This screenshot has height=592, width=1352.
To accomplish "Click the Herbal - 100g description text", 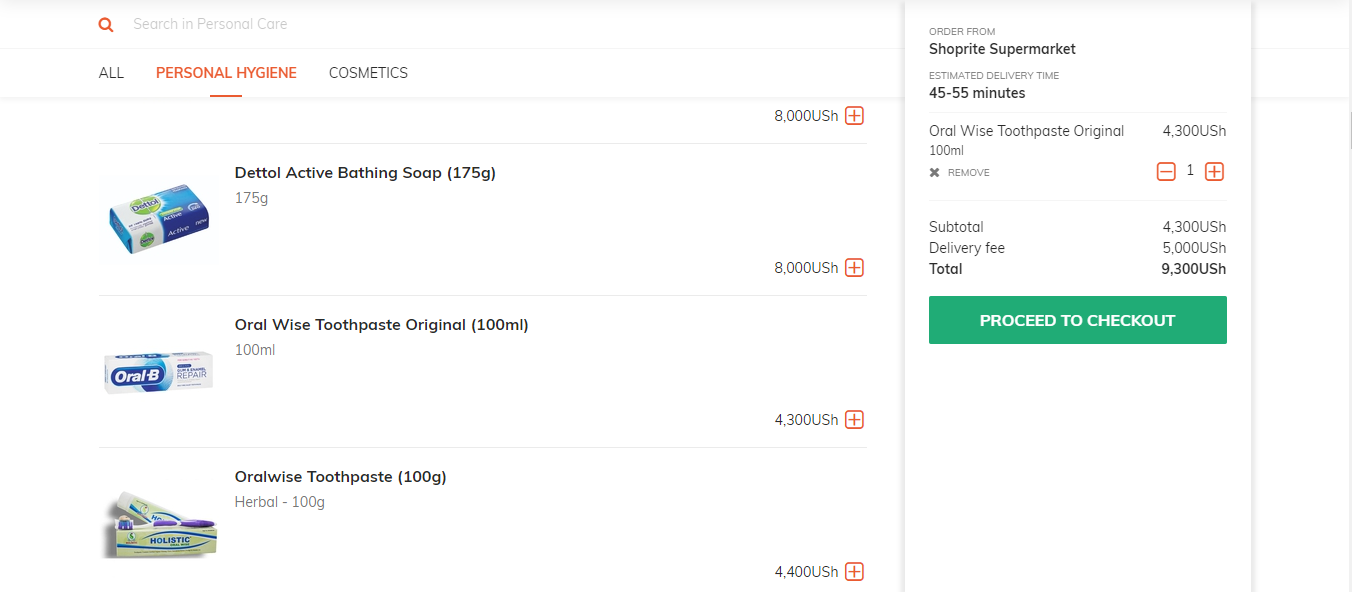I will point(280,502).
